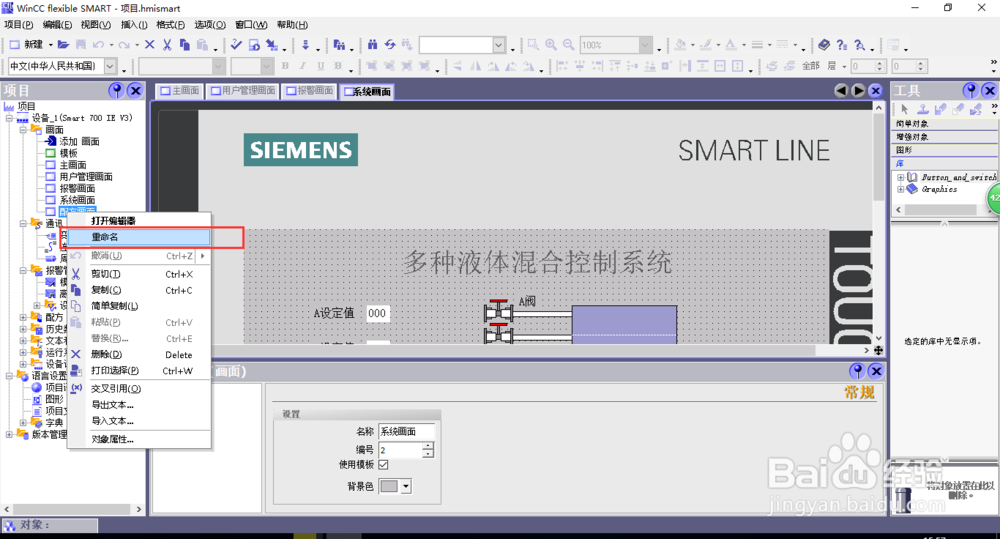
Task: Click the Undo arrow in the toolbar
Action: pyautogui.click(x=98, y=45)
